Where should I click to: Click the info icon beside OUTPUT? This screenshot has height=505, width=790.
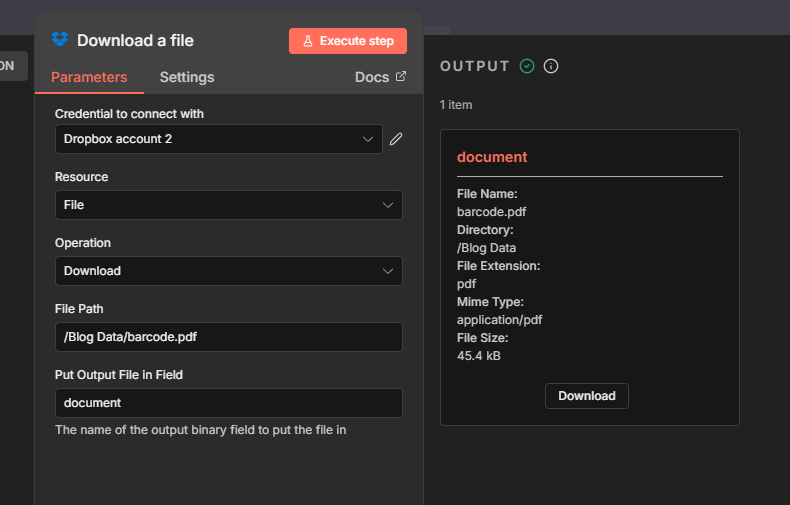(x=551, y=66)
